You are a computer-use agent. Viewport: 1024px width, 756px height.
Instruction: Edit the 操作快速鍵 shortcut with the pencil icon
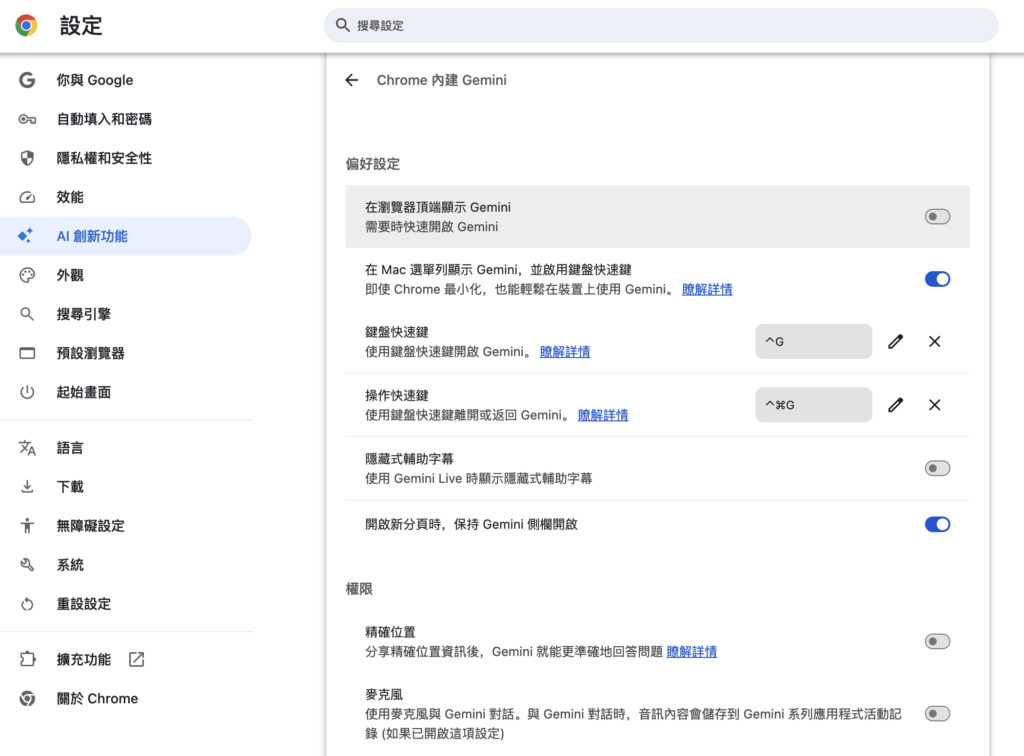(895, 405)
